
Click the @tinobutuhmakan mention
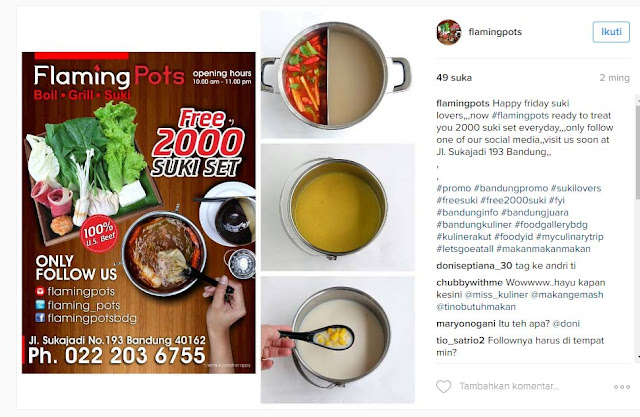pyautogui.click(x=476, y=307)
